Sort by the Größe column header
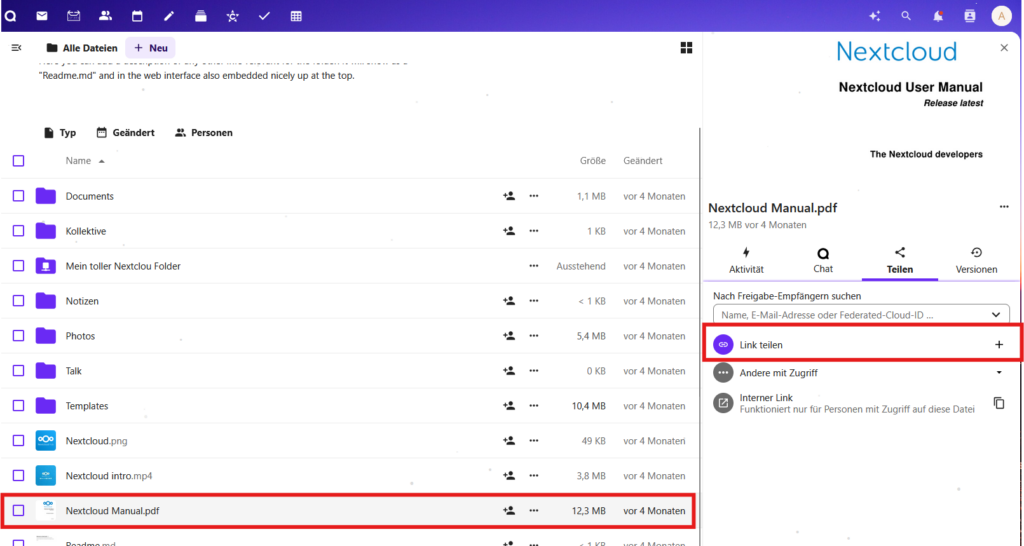Screen dimensions: 1024x546 pos(592,161)
